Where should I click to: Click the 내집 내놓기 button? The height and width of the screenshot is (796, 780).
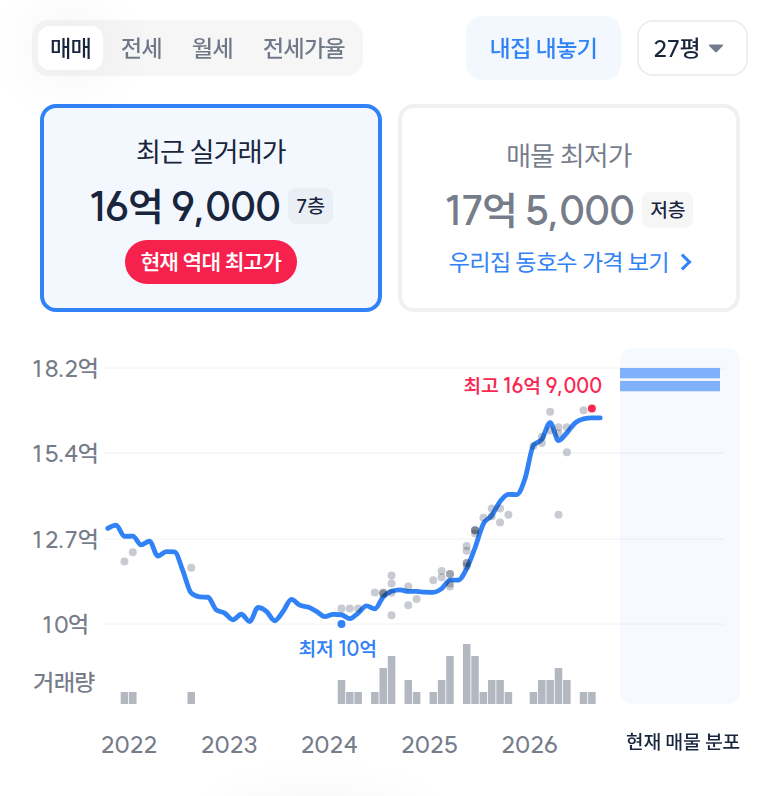pos(543,48)
